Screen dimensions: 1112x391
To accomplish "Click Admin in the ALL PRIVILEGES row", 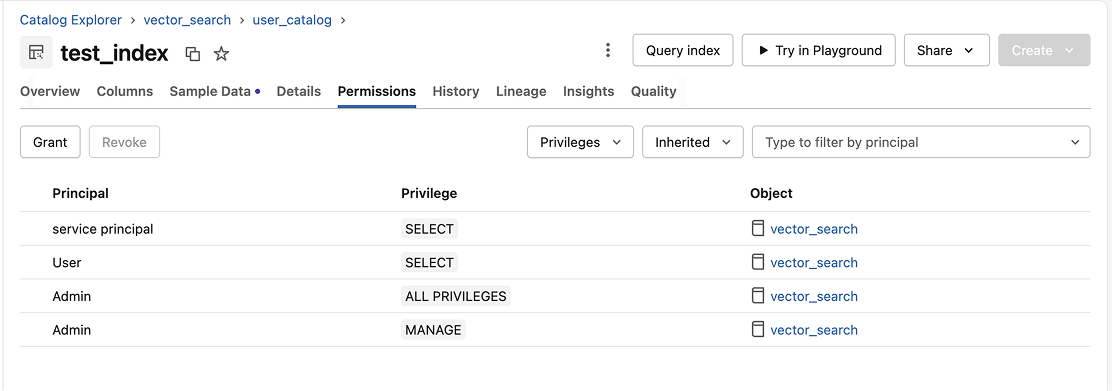I will [x=72, y=297].
